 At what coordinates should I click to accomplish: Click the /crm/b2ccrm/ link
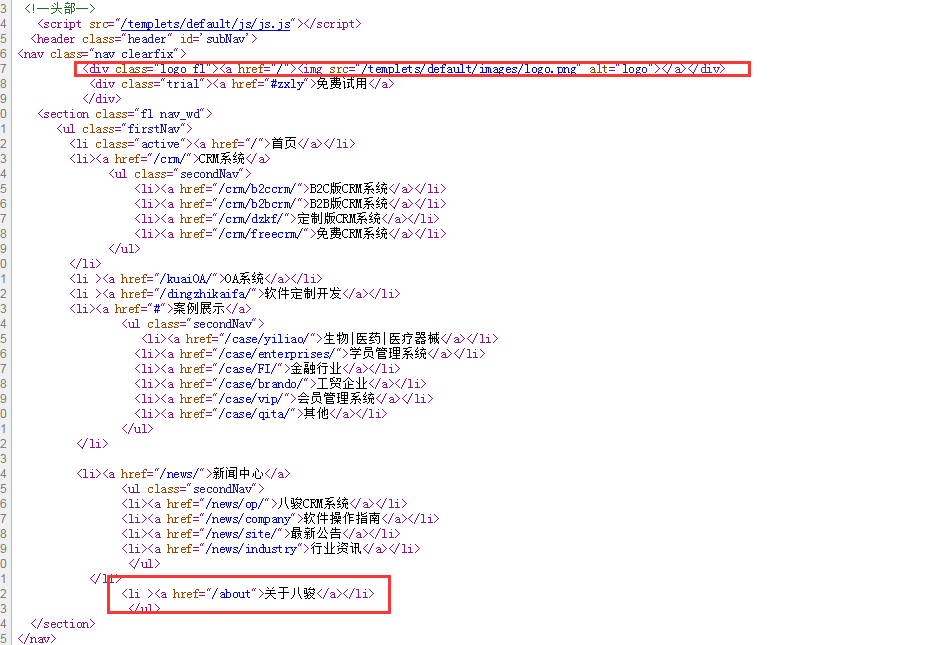[241, 188]
